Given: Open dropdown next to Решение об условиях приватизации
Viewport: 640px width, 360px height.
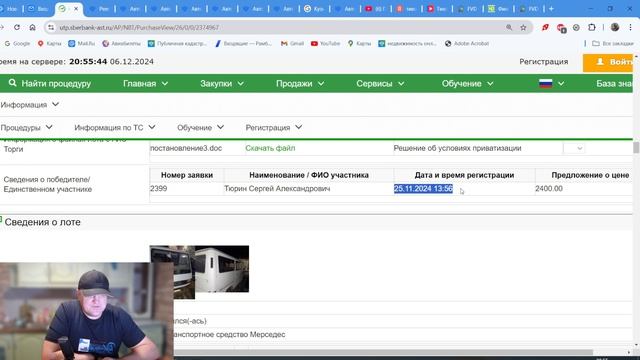Looking at the screenshot, I should point(574,148).
